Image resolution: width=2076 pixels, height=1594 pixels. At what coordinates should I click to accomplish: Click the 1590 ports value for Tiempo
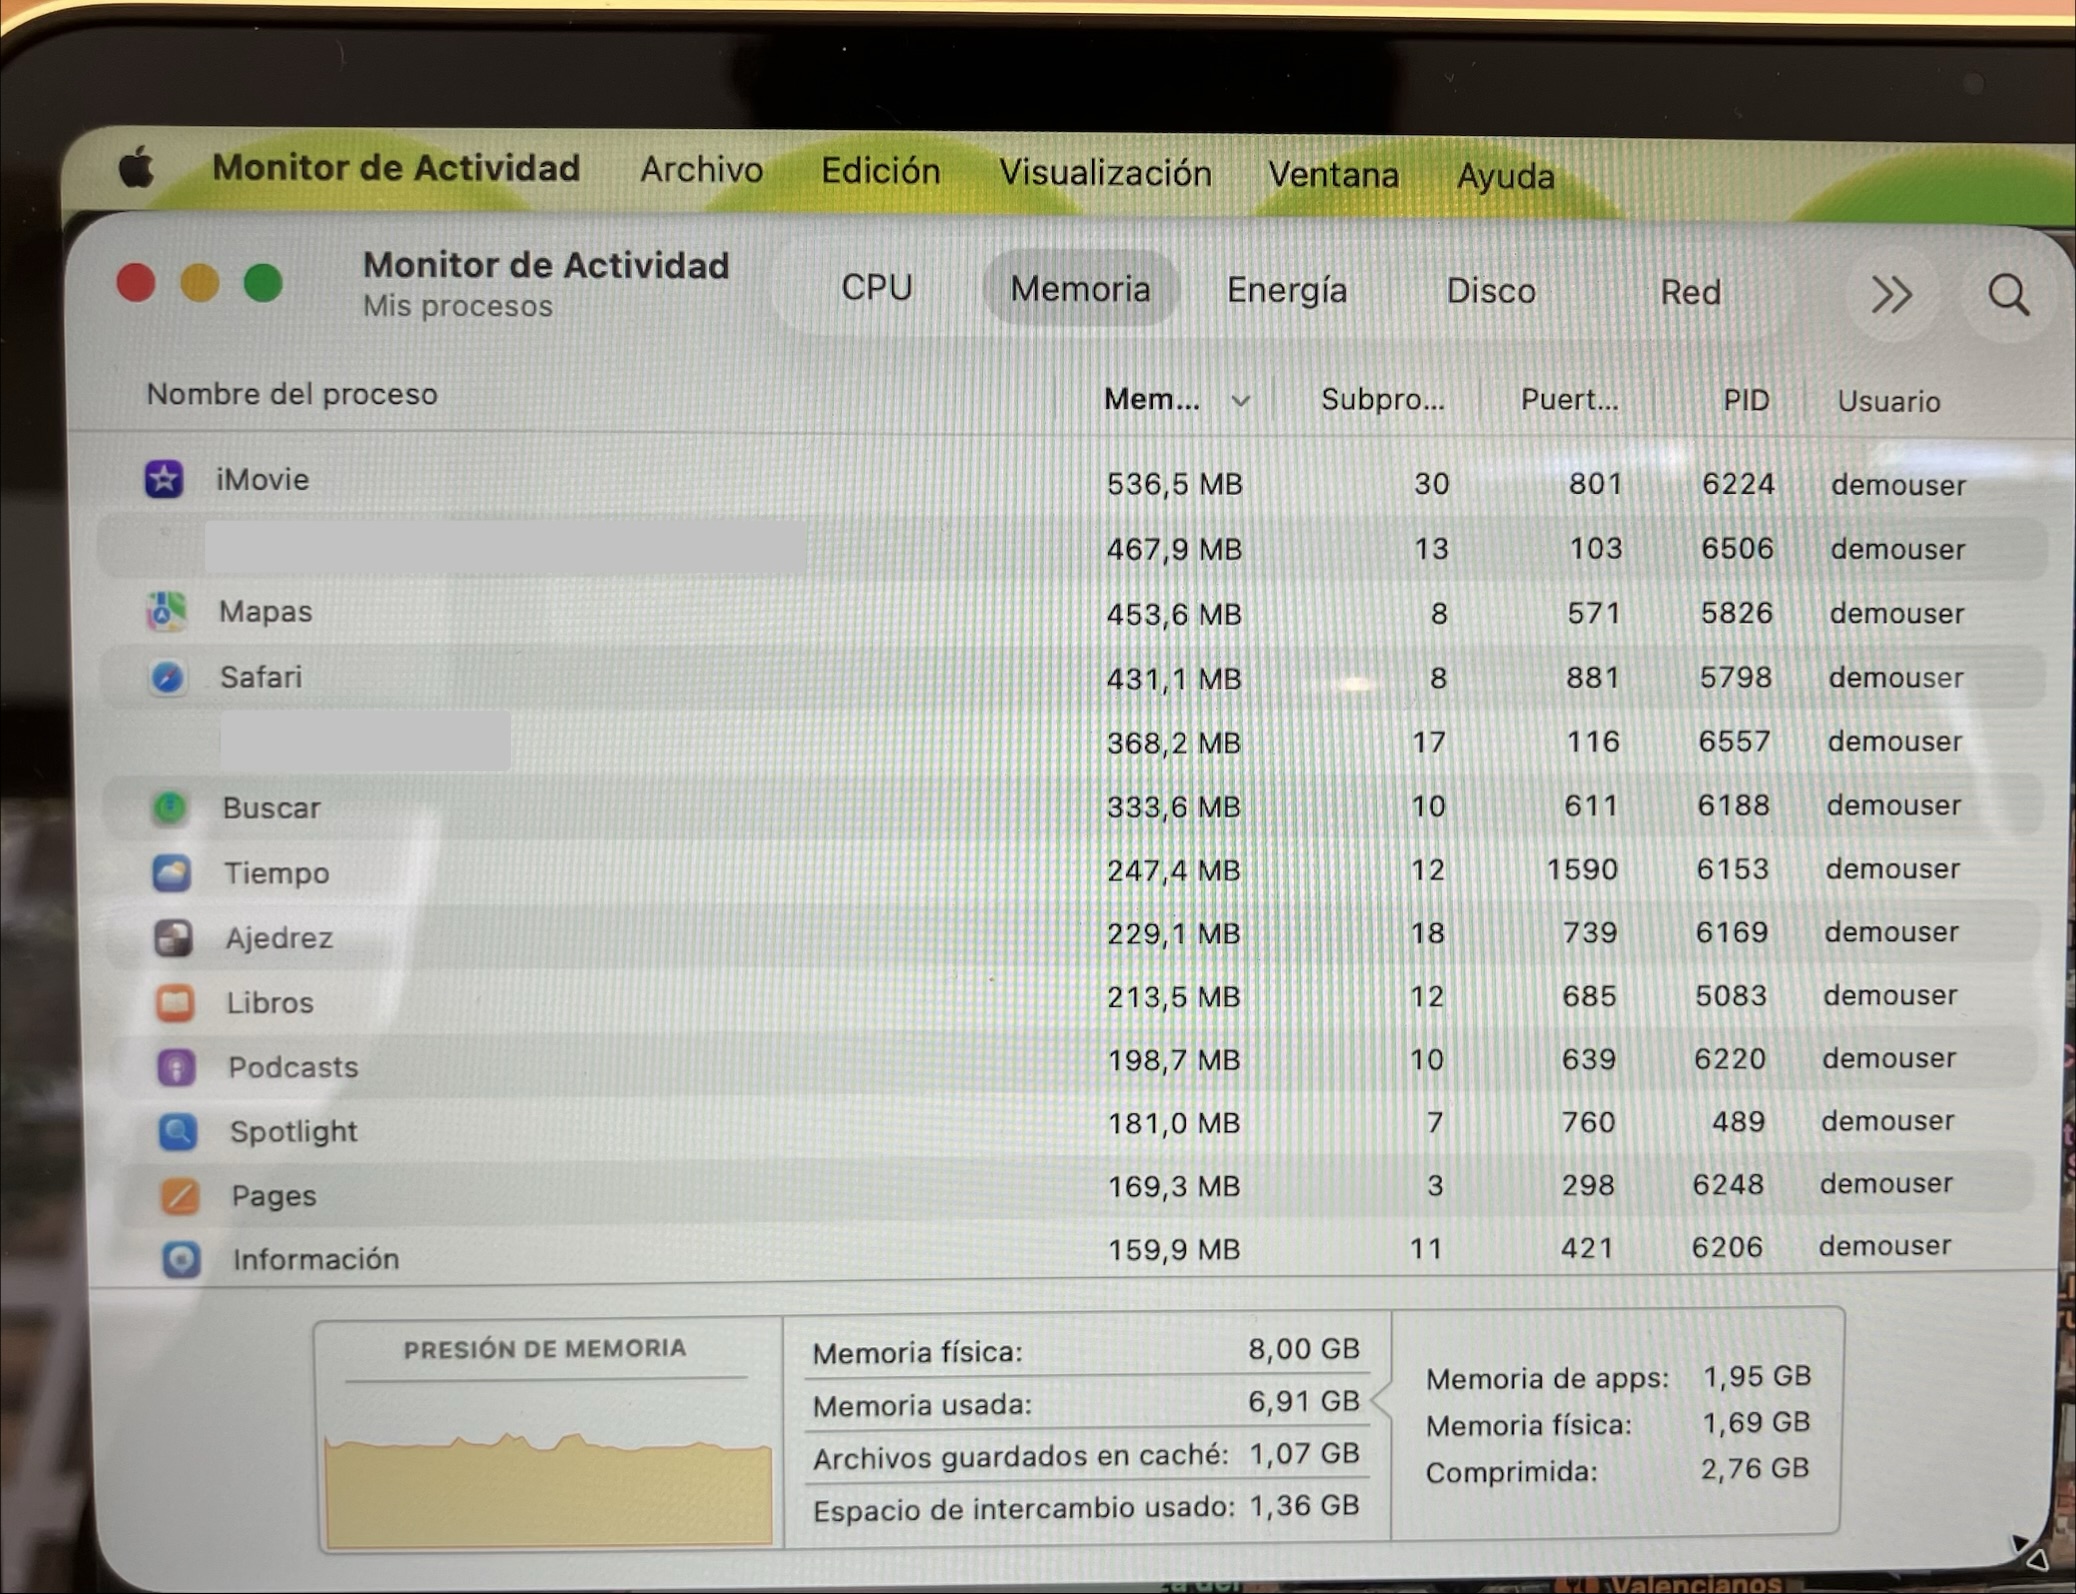pos(1582,869)
